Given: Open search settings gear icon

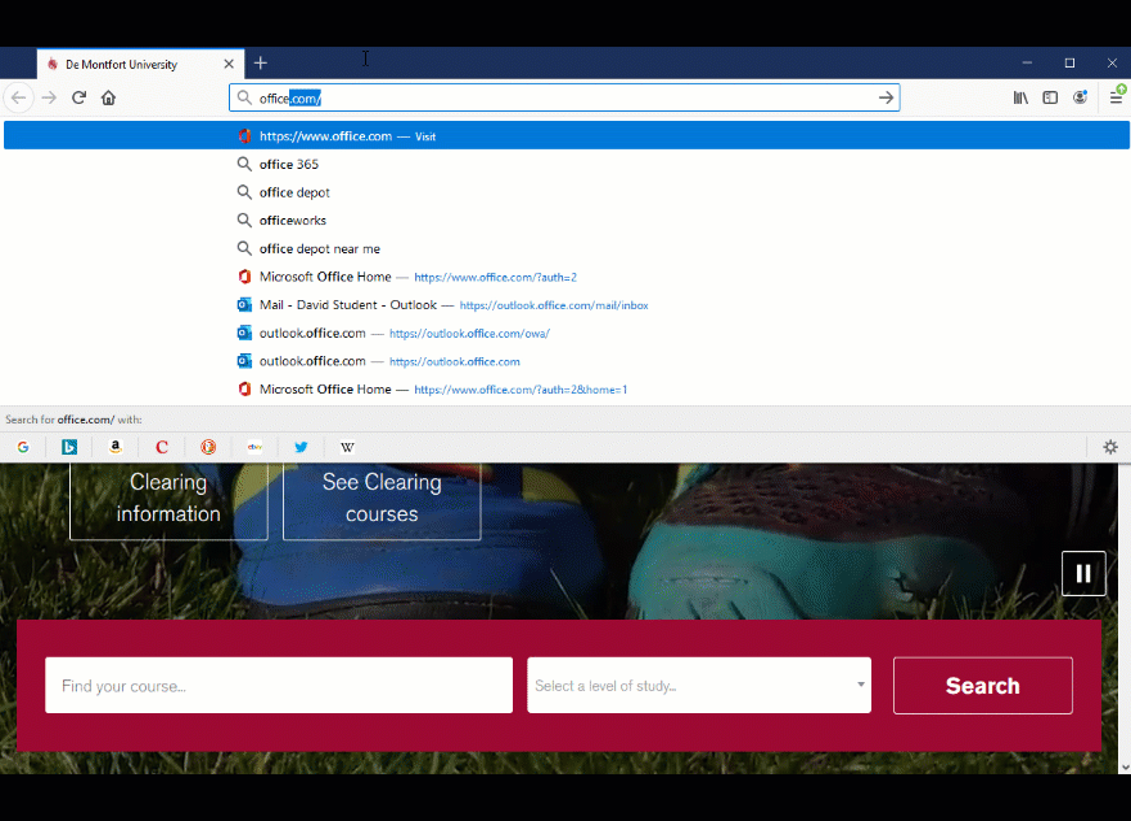Looking at the screenshot, I should point(1110,447).
